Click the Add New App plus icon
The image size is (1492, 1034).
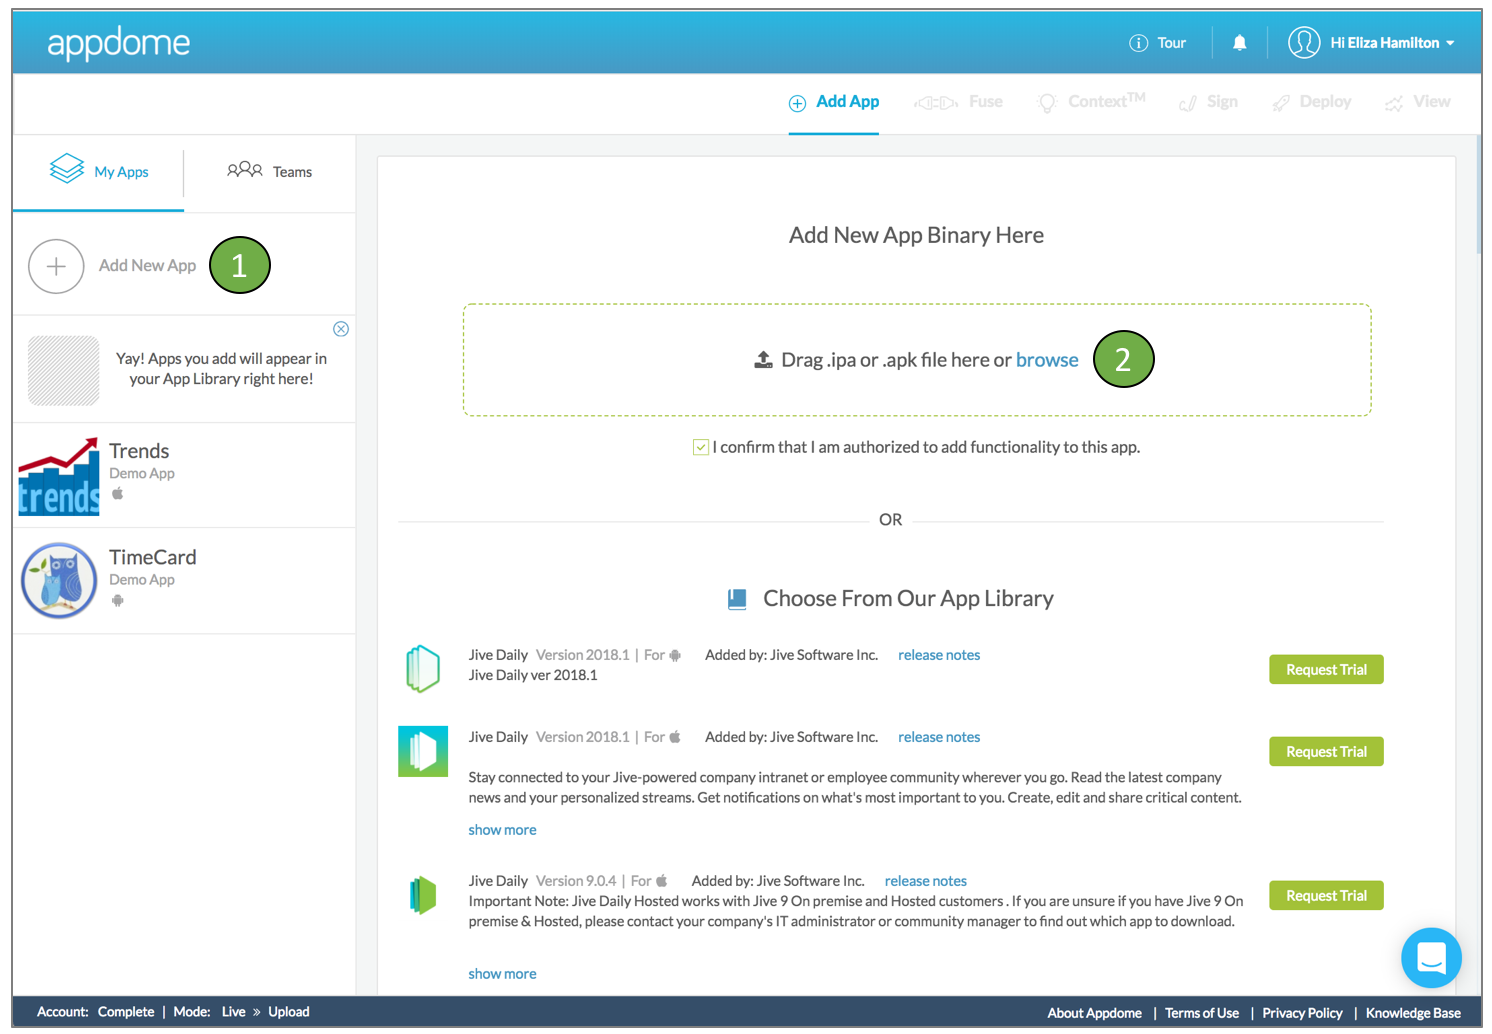click(x=56, y=266)
